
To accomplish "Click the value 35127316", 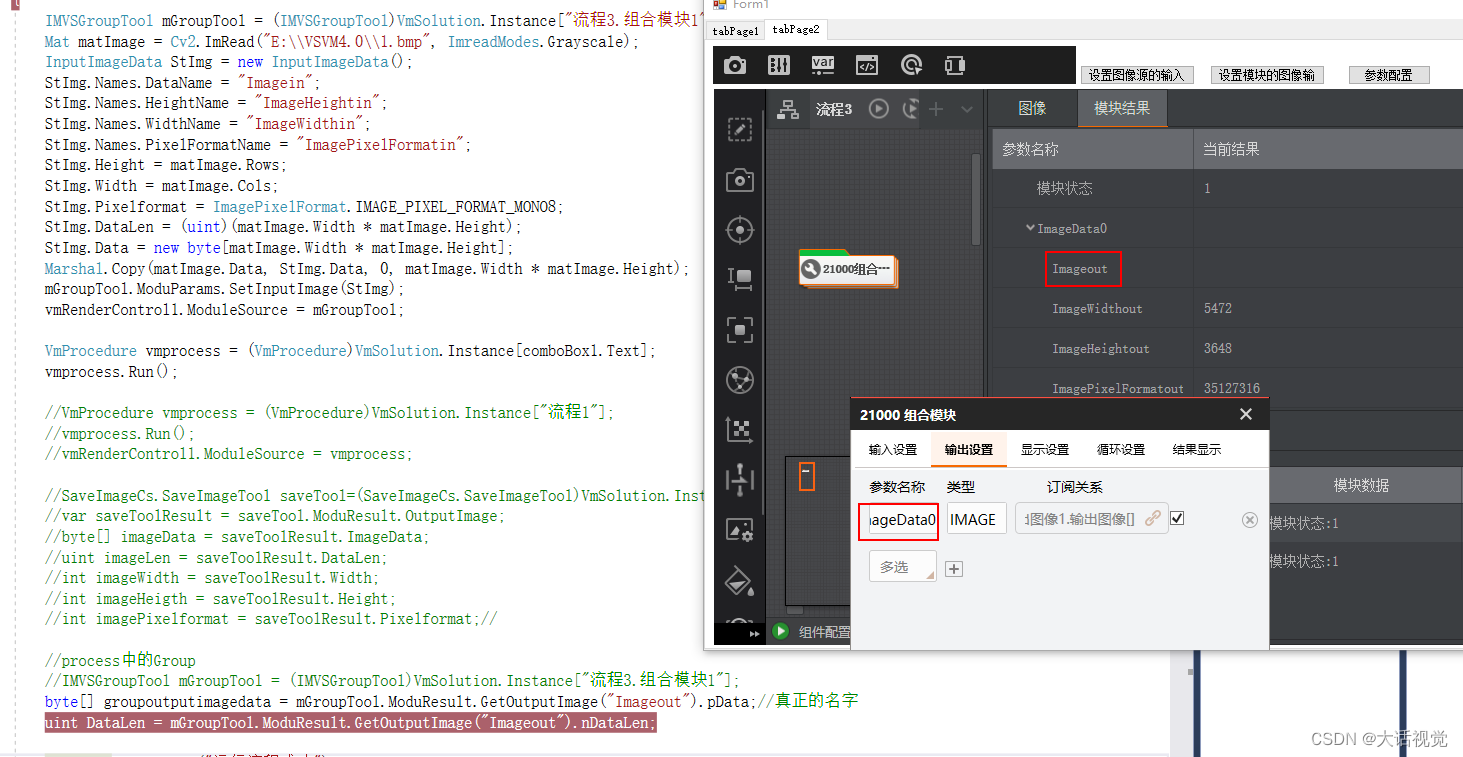I will point(1231,388).
